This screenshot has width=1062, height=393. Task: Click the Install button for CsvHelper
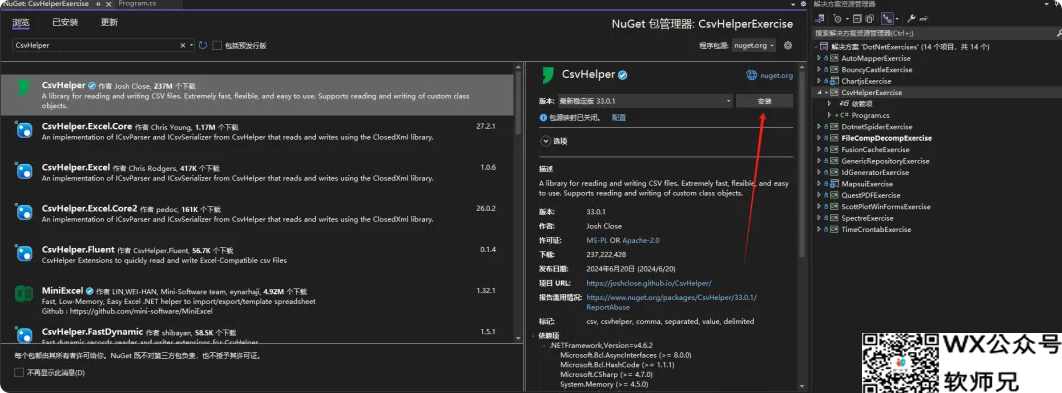[765, 101]
